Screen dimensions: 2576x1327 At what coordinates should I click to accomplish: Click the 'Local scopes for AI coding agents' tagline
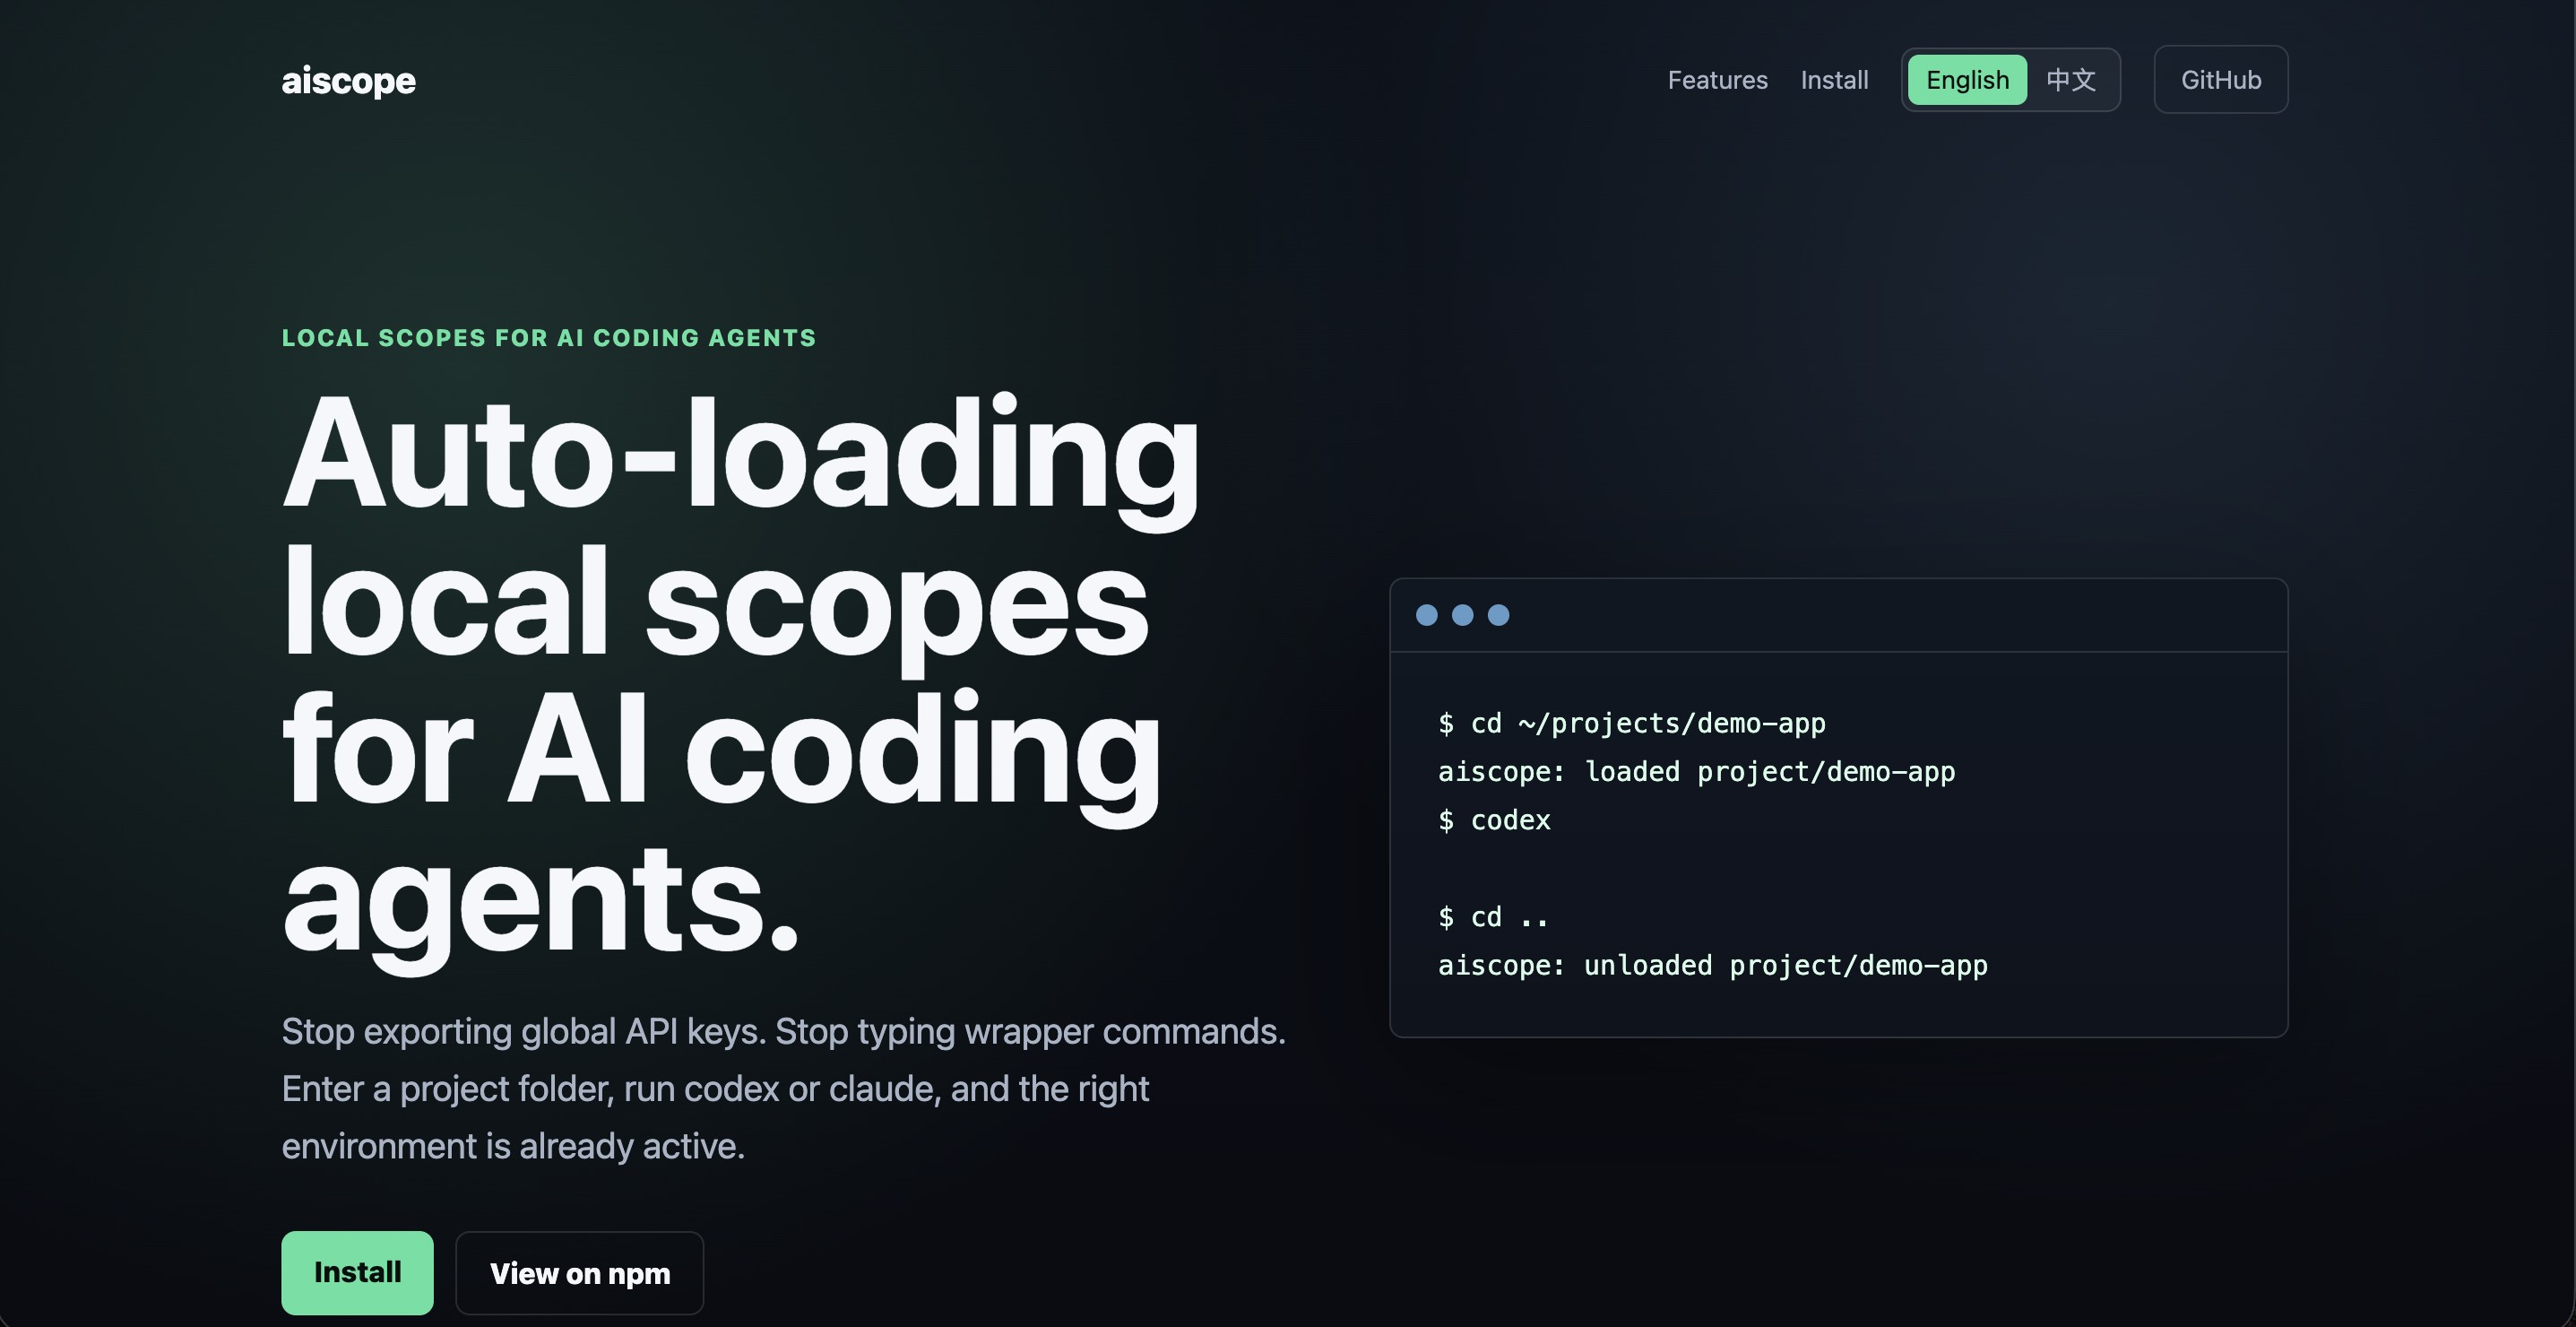548,338
